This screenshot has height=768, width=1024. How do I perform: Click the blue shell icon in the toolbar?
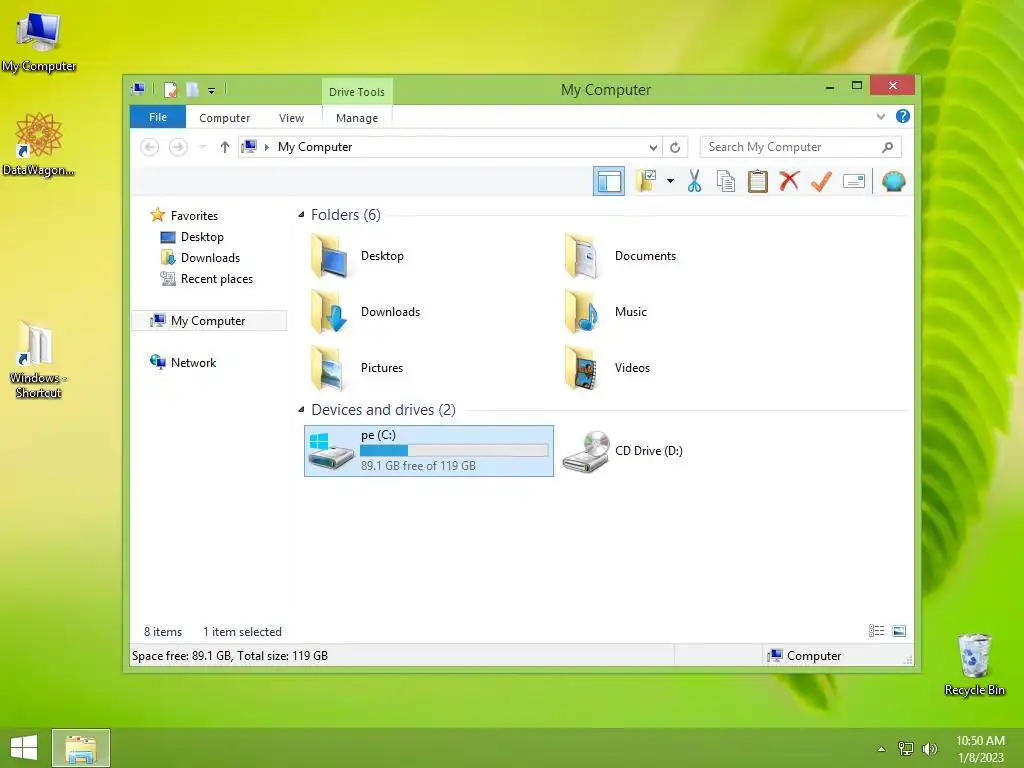coord(893,181)
